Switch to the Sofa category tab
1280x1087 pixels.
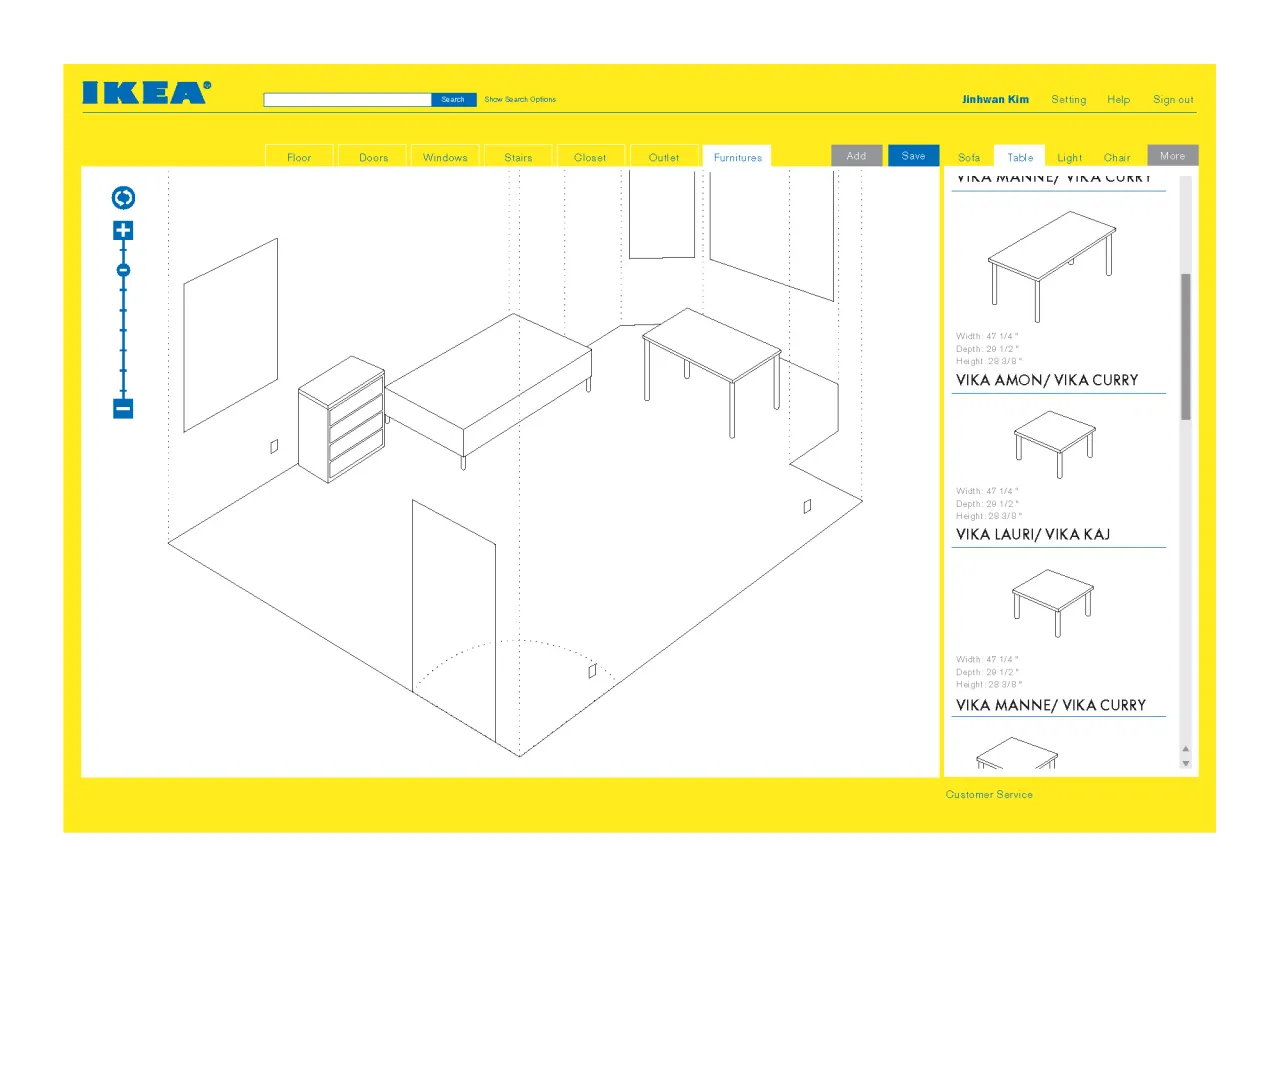[968, 158]
